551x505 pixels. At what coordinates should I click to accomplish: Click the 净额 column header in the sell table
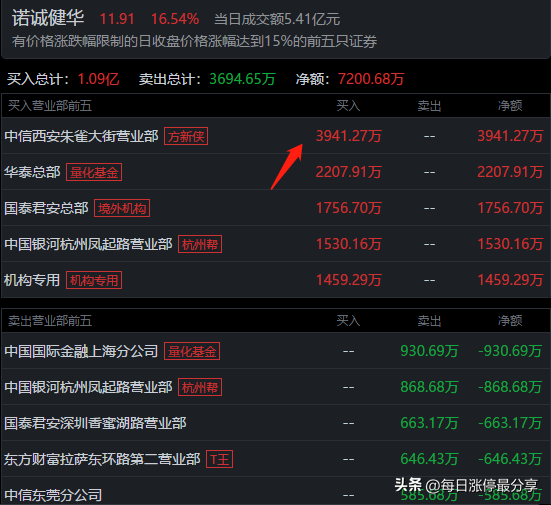point(510,321)
